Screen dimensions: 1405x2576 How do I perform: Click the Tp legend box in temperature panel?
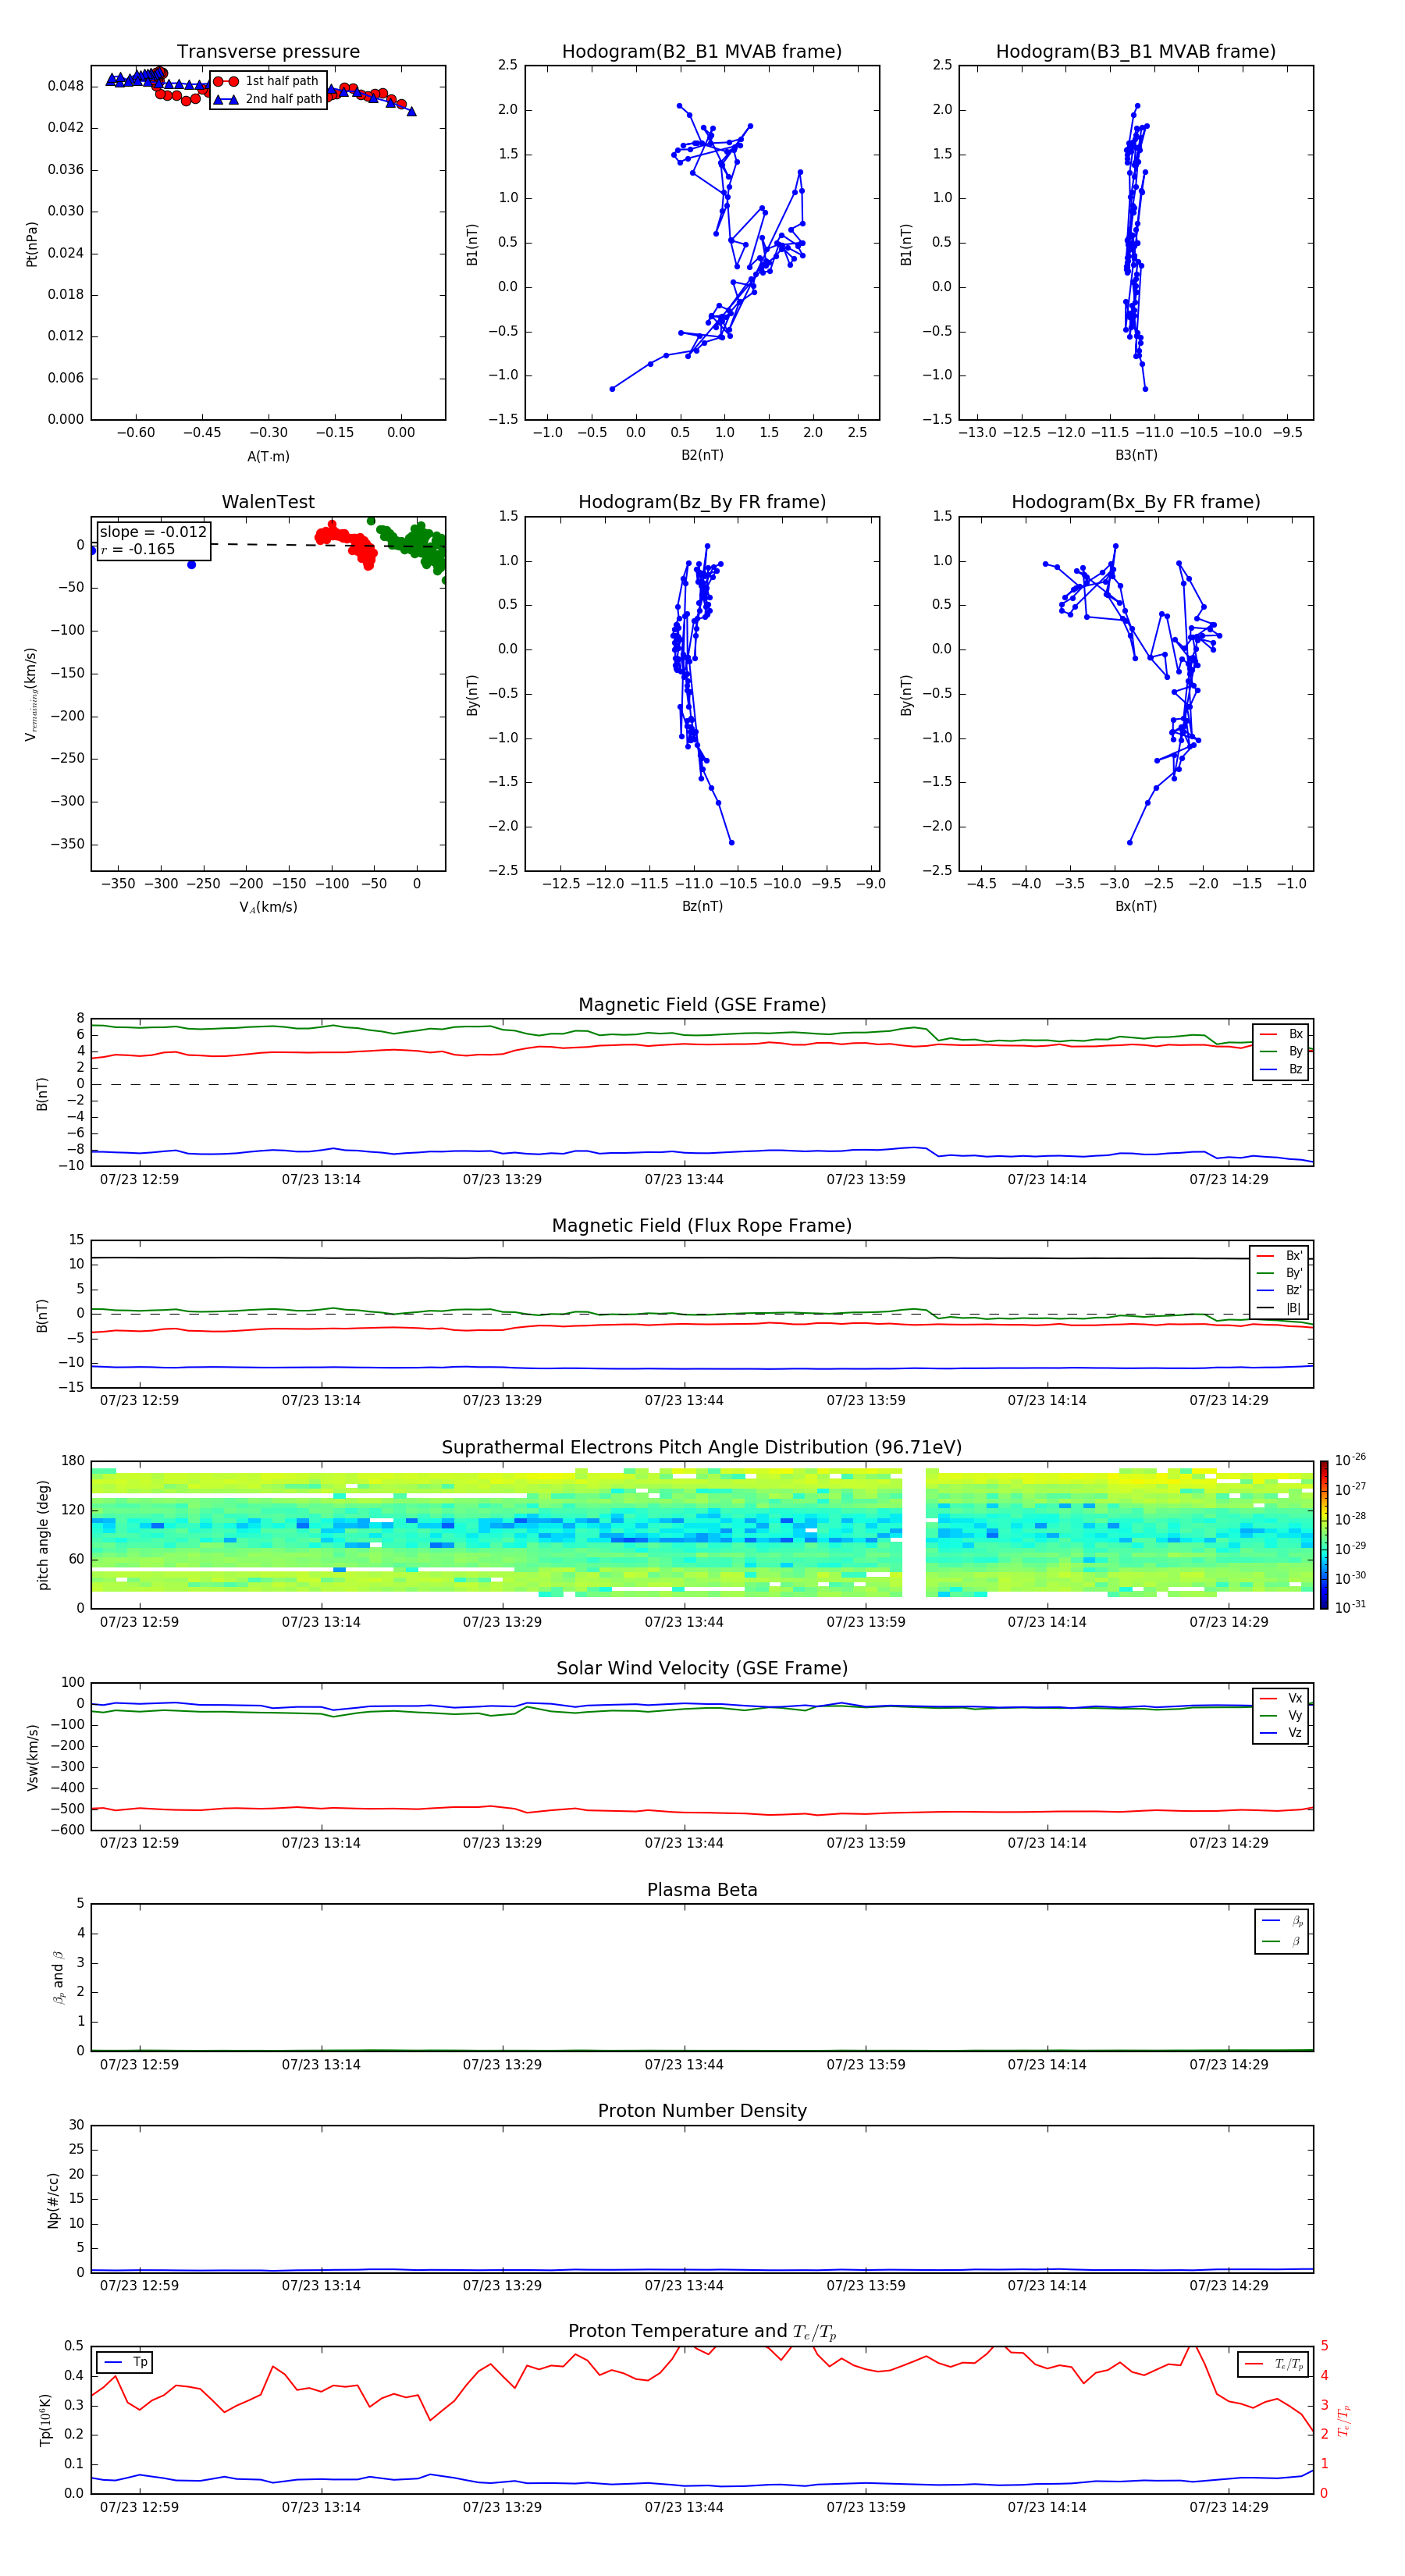click(x=124, y=2362)
